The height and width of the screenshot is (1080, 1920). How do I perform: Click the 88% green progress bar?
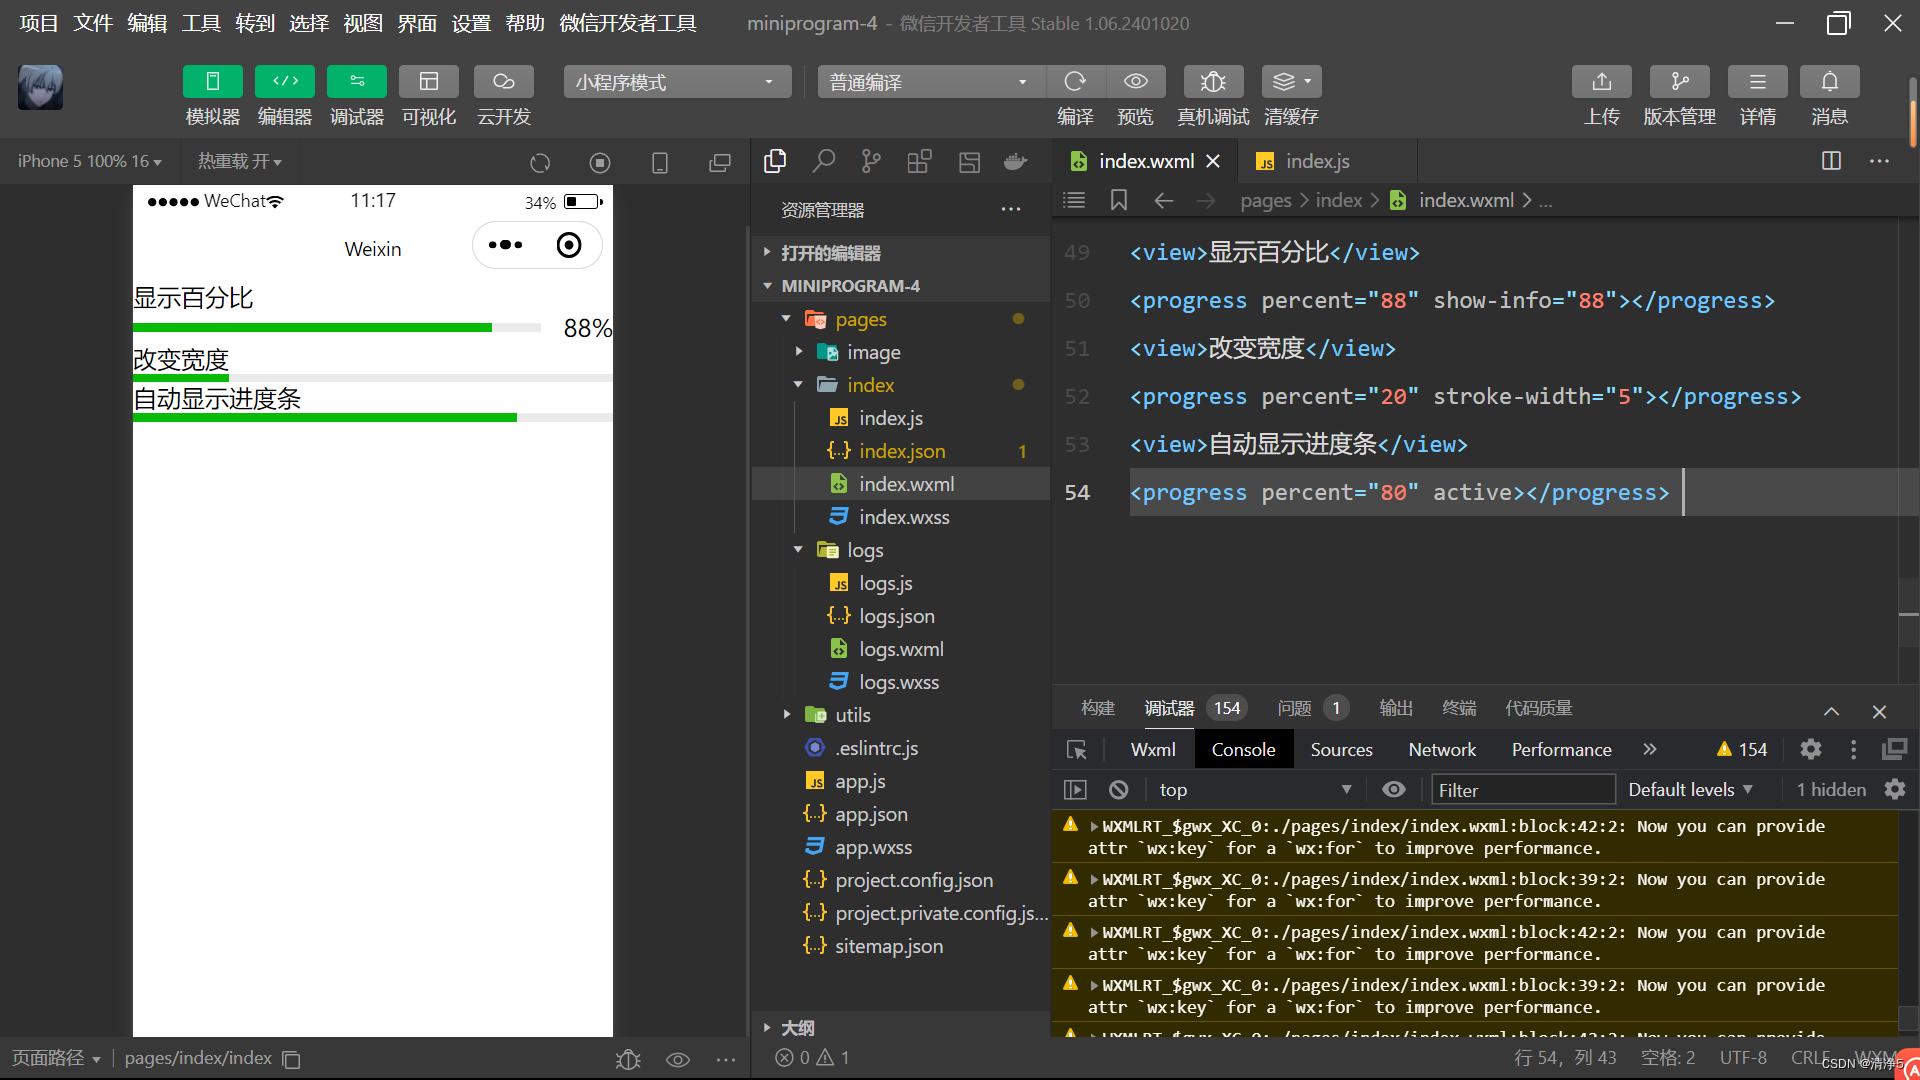(312, 328)
